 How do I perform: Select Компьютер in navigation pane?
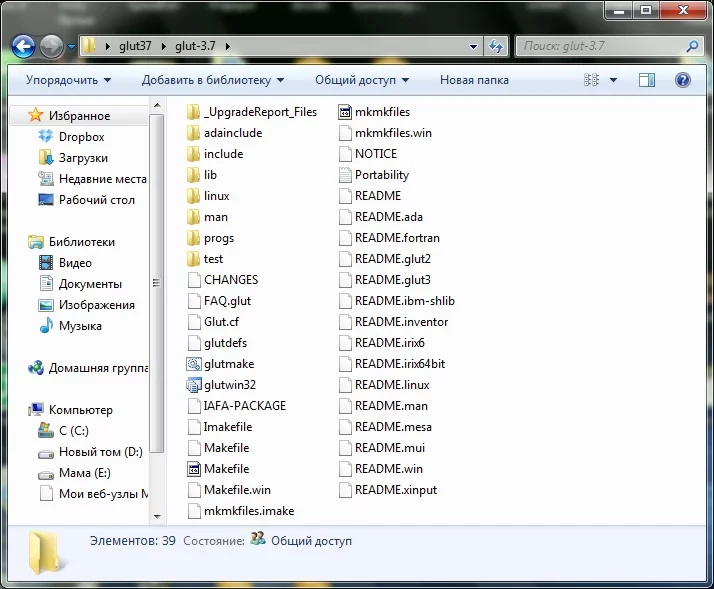point(81,410)
